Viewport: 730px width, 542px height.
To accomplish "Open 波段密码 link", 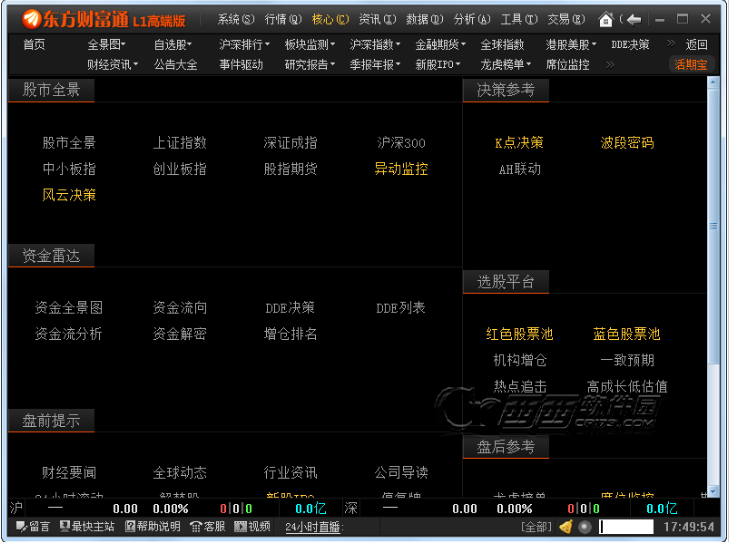I will click(627, 143).
